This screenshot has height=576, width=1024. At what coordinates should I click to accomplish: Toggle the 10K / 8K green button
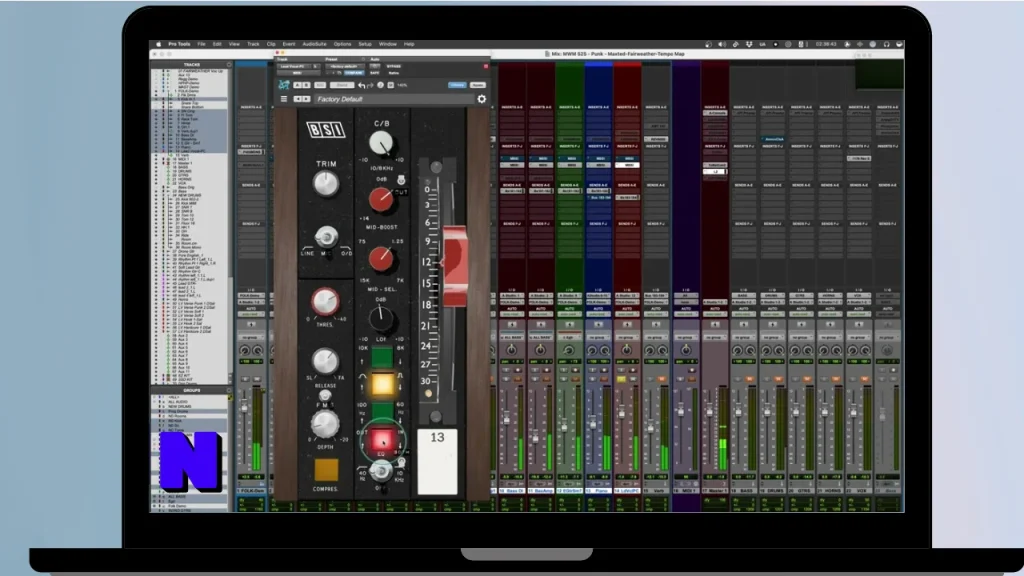click(382, 357)
